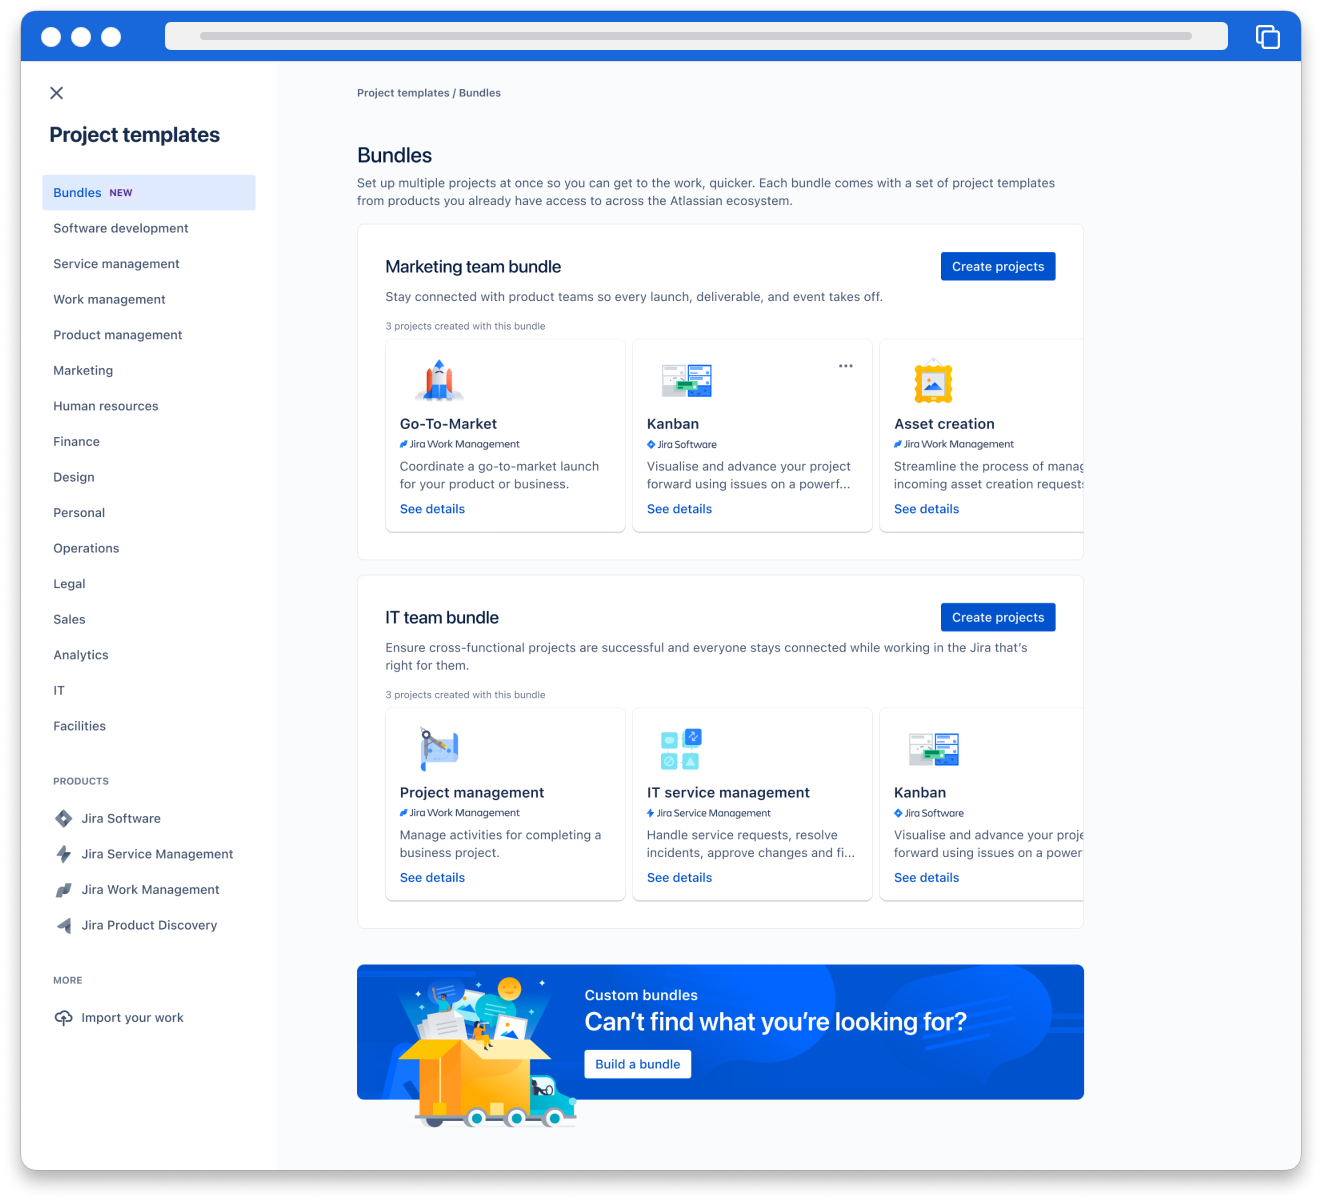See details for Go-To-Market template
The image size is (1322, 1201).
[x=432, y=509]
